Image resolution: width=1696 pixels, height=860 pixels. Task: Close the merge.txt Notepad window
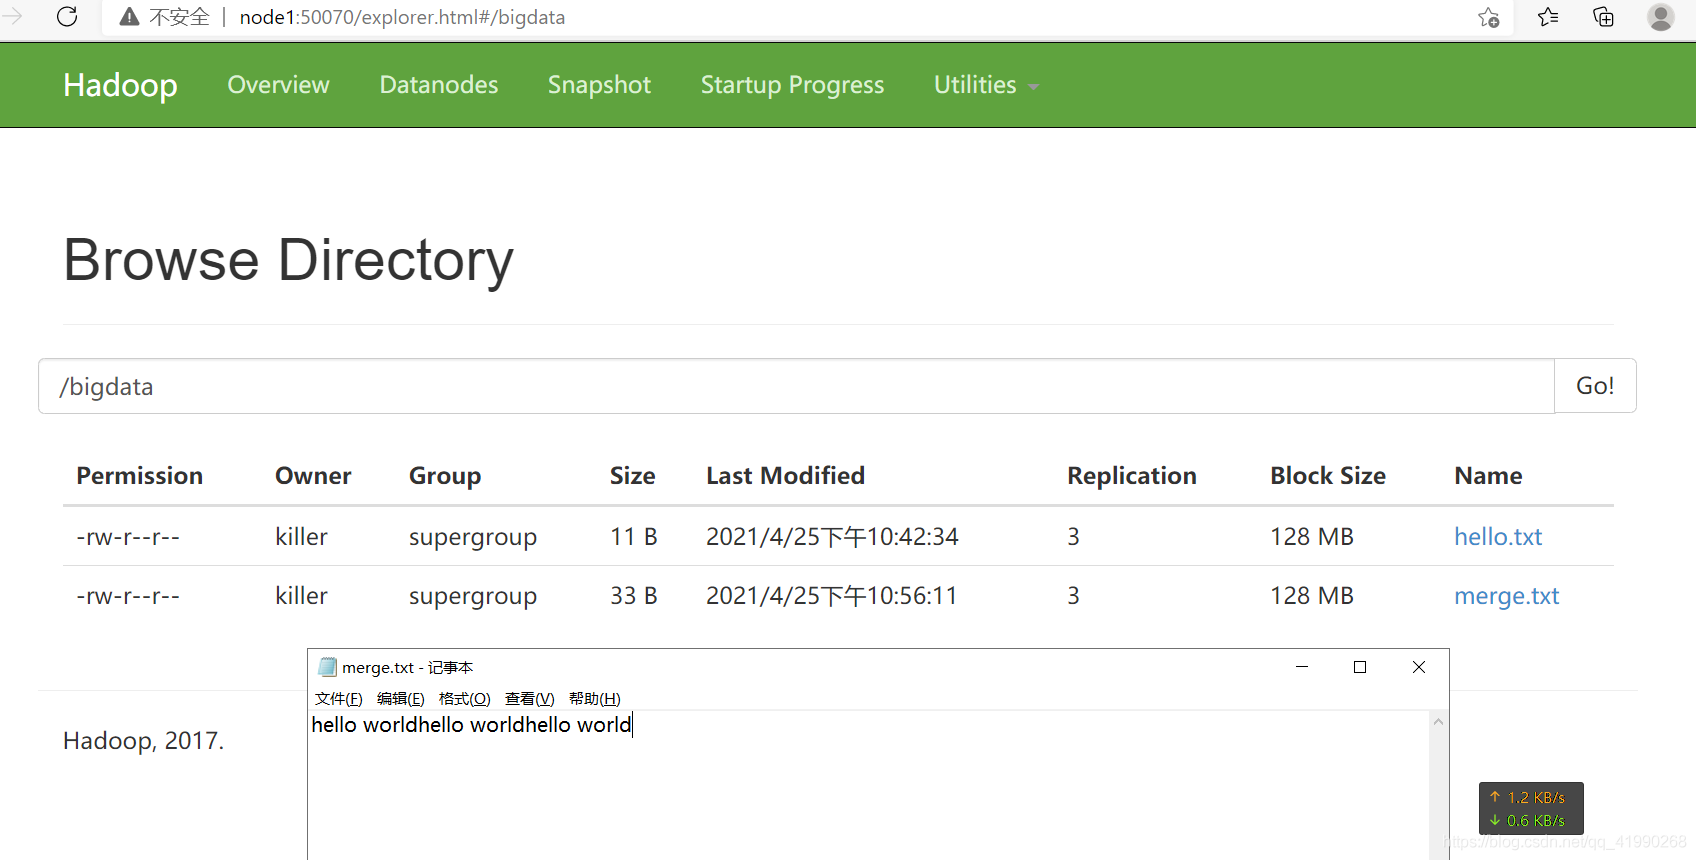pos(1419,667)
